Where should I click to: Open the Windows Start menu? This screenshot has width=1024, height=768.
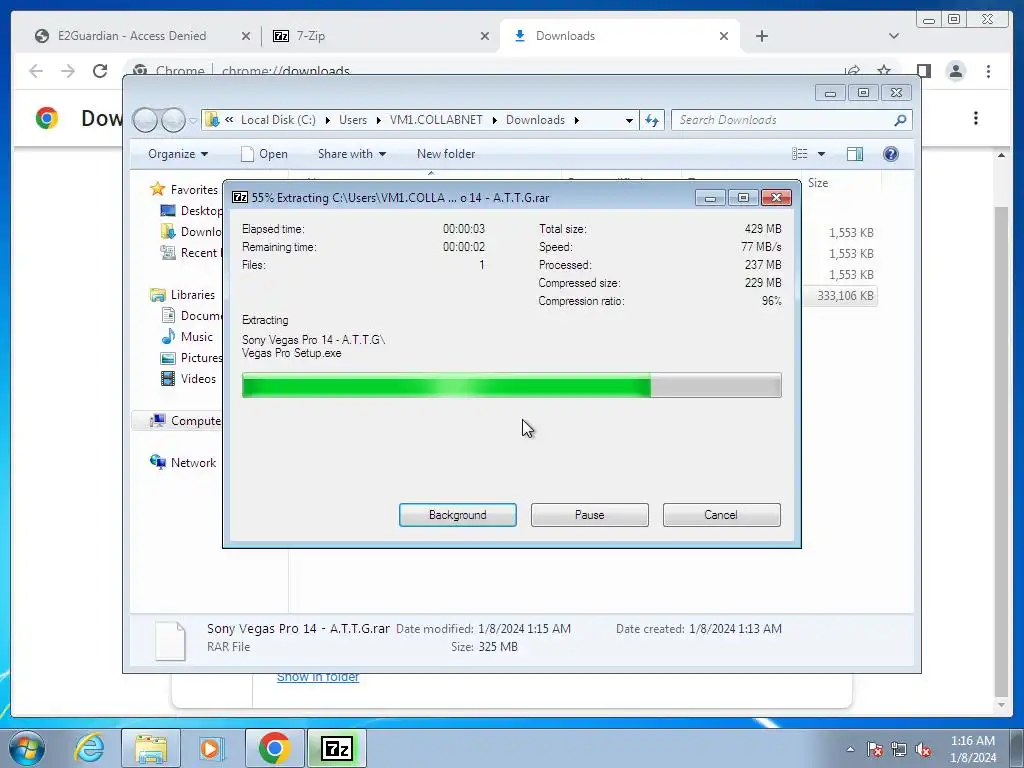point(27,748)
